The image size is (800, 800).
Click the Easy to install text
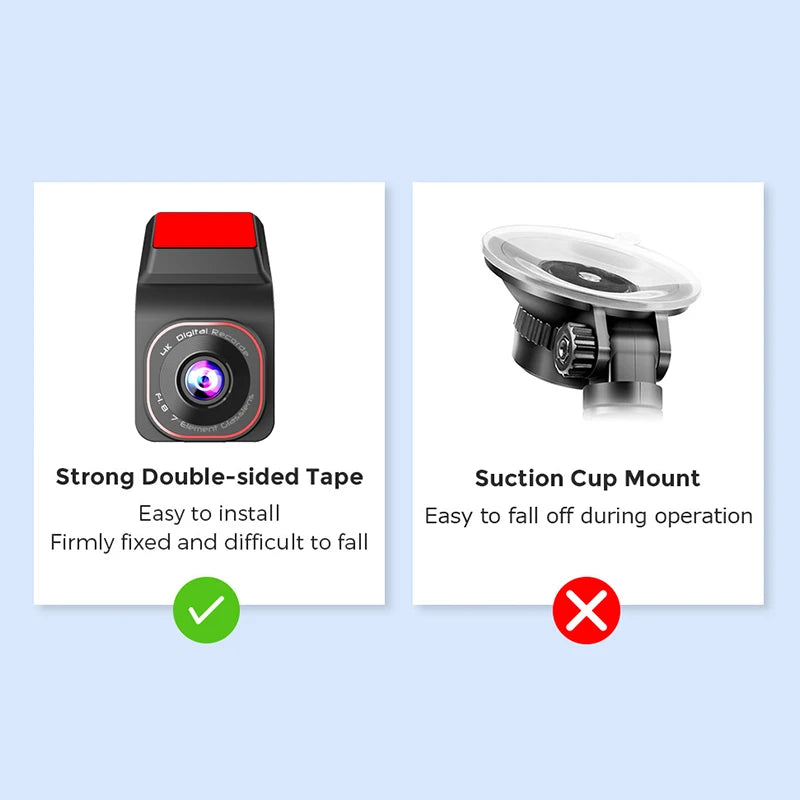coord(209,513)
